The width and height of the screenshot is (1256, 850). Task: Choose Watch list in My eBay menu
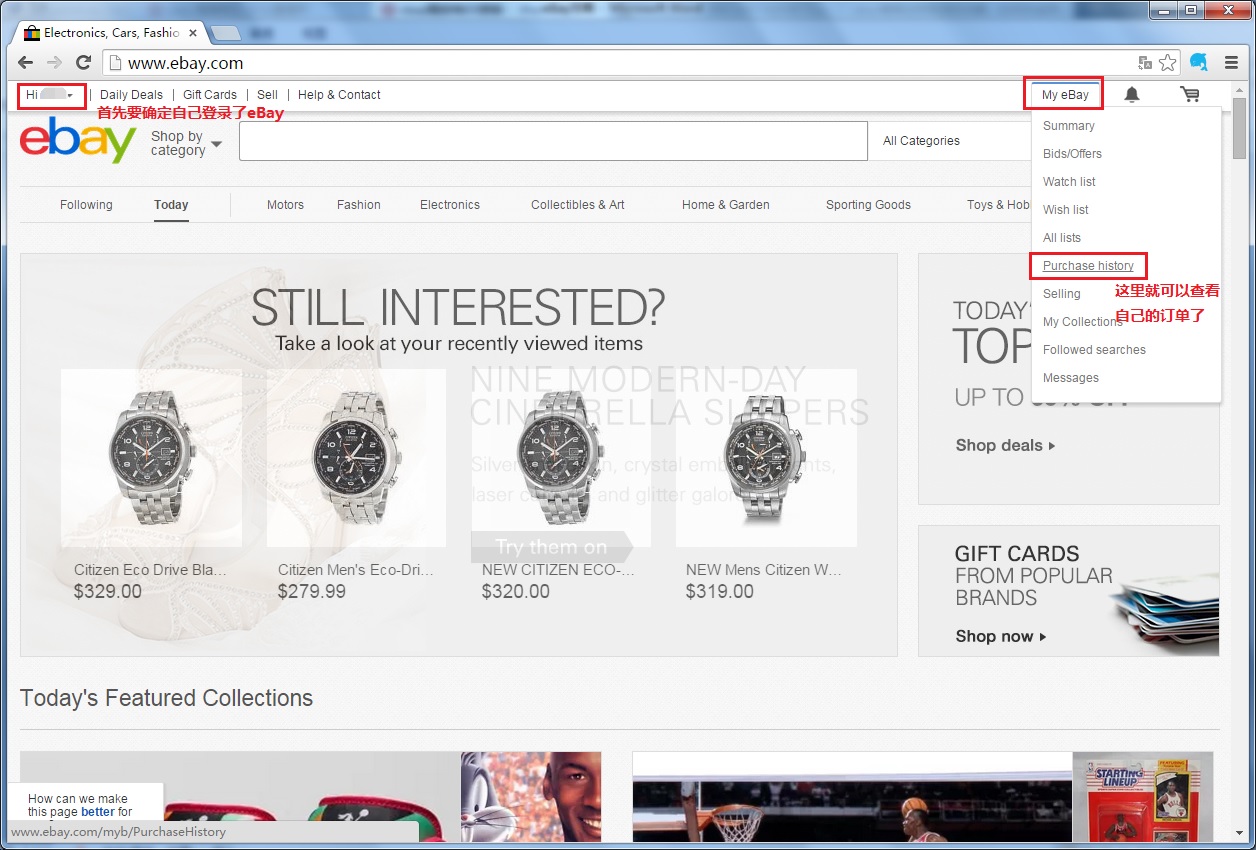pyautogui.click(x=1069, y=182)
